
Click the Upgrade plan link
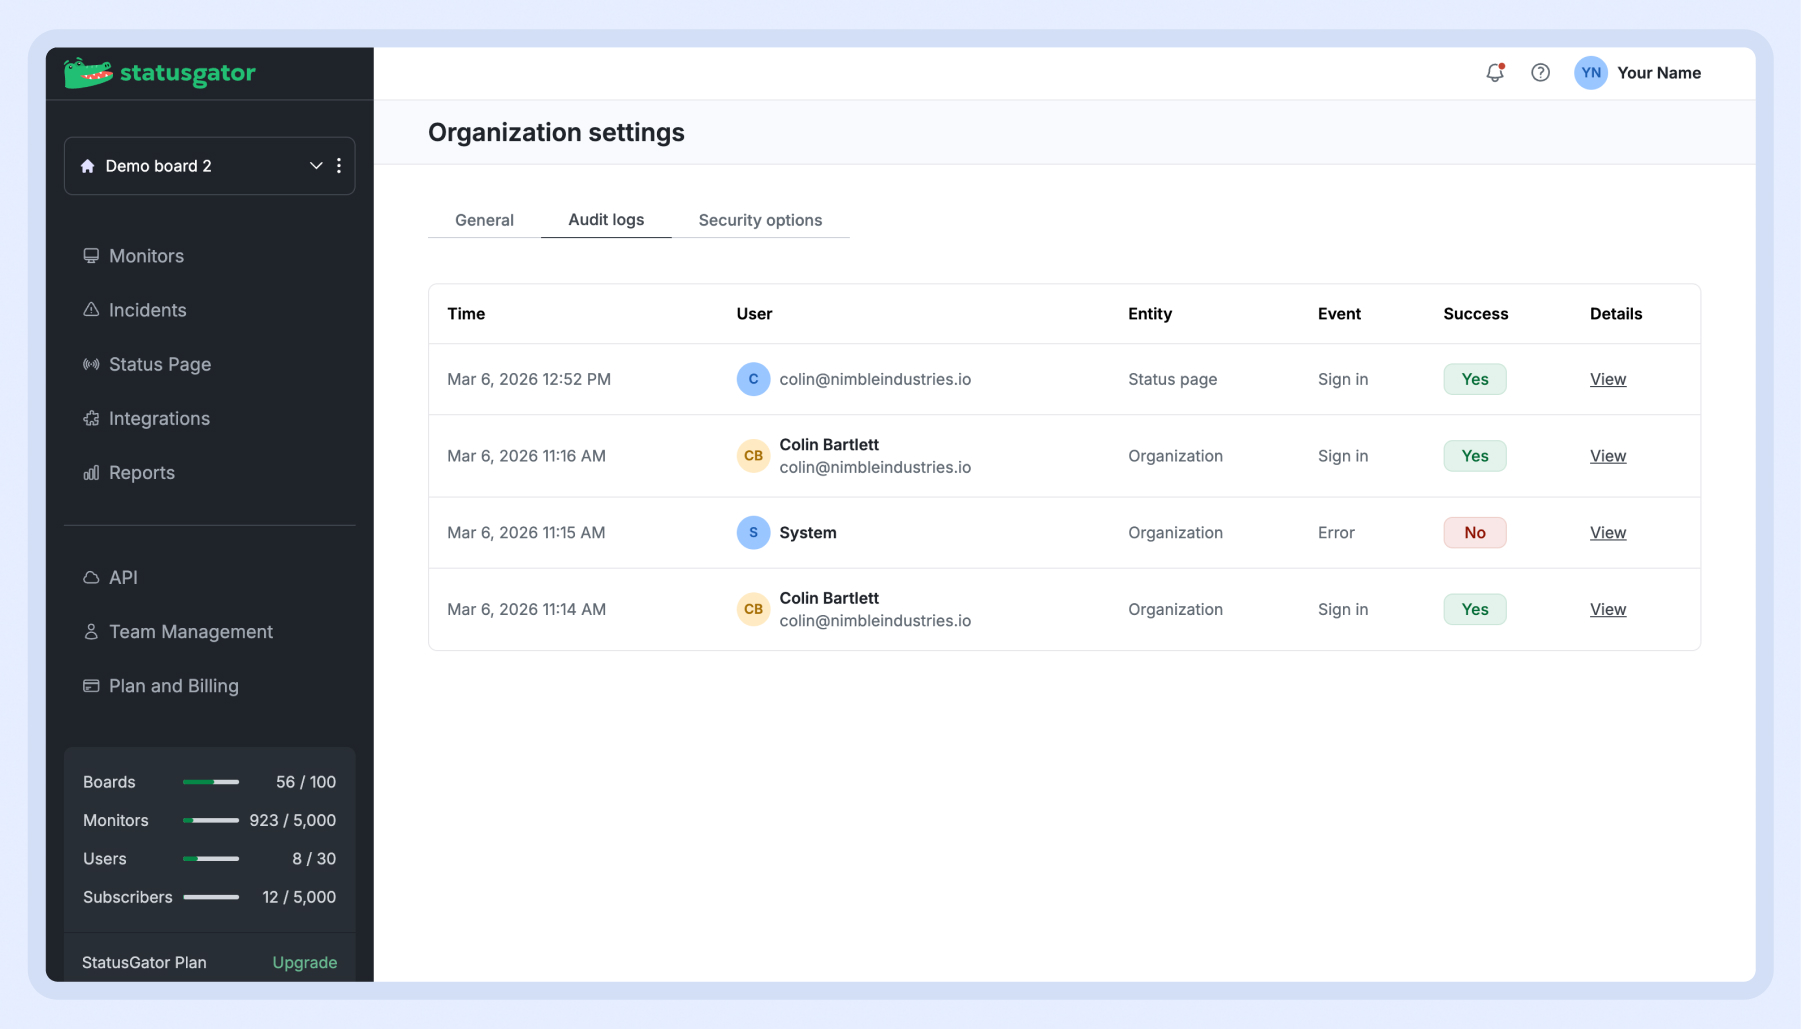[304, 962]
